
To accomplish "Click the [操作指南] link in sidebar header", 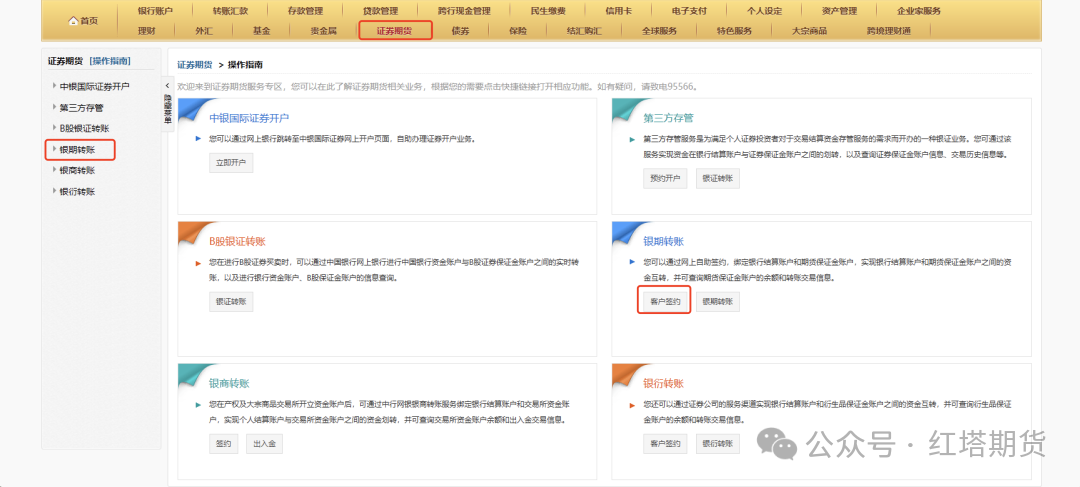I will 110,61.
